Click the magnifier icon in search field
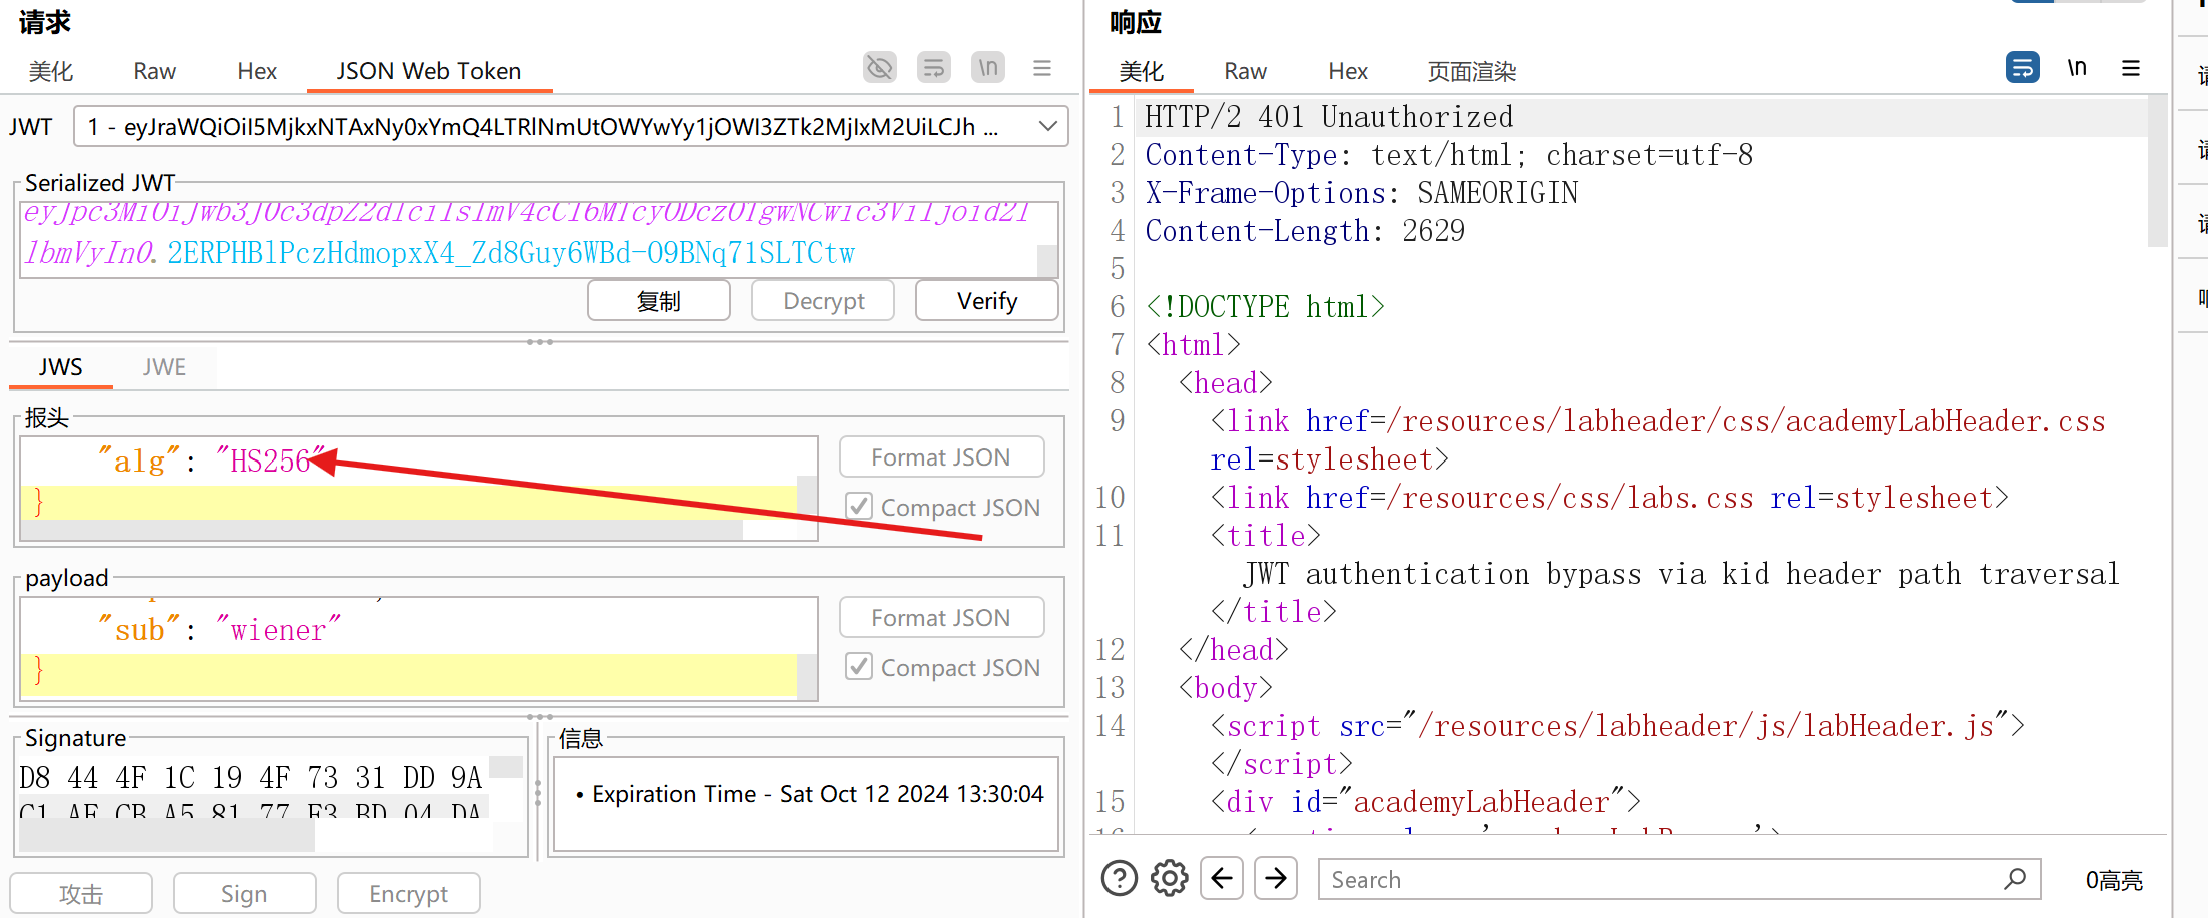 click(2015, 879)
